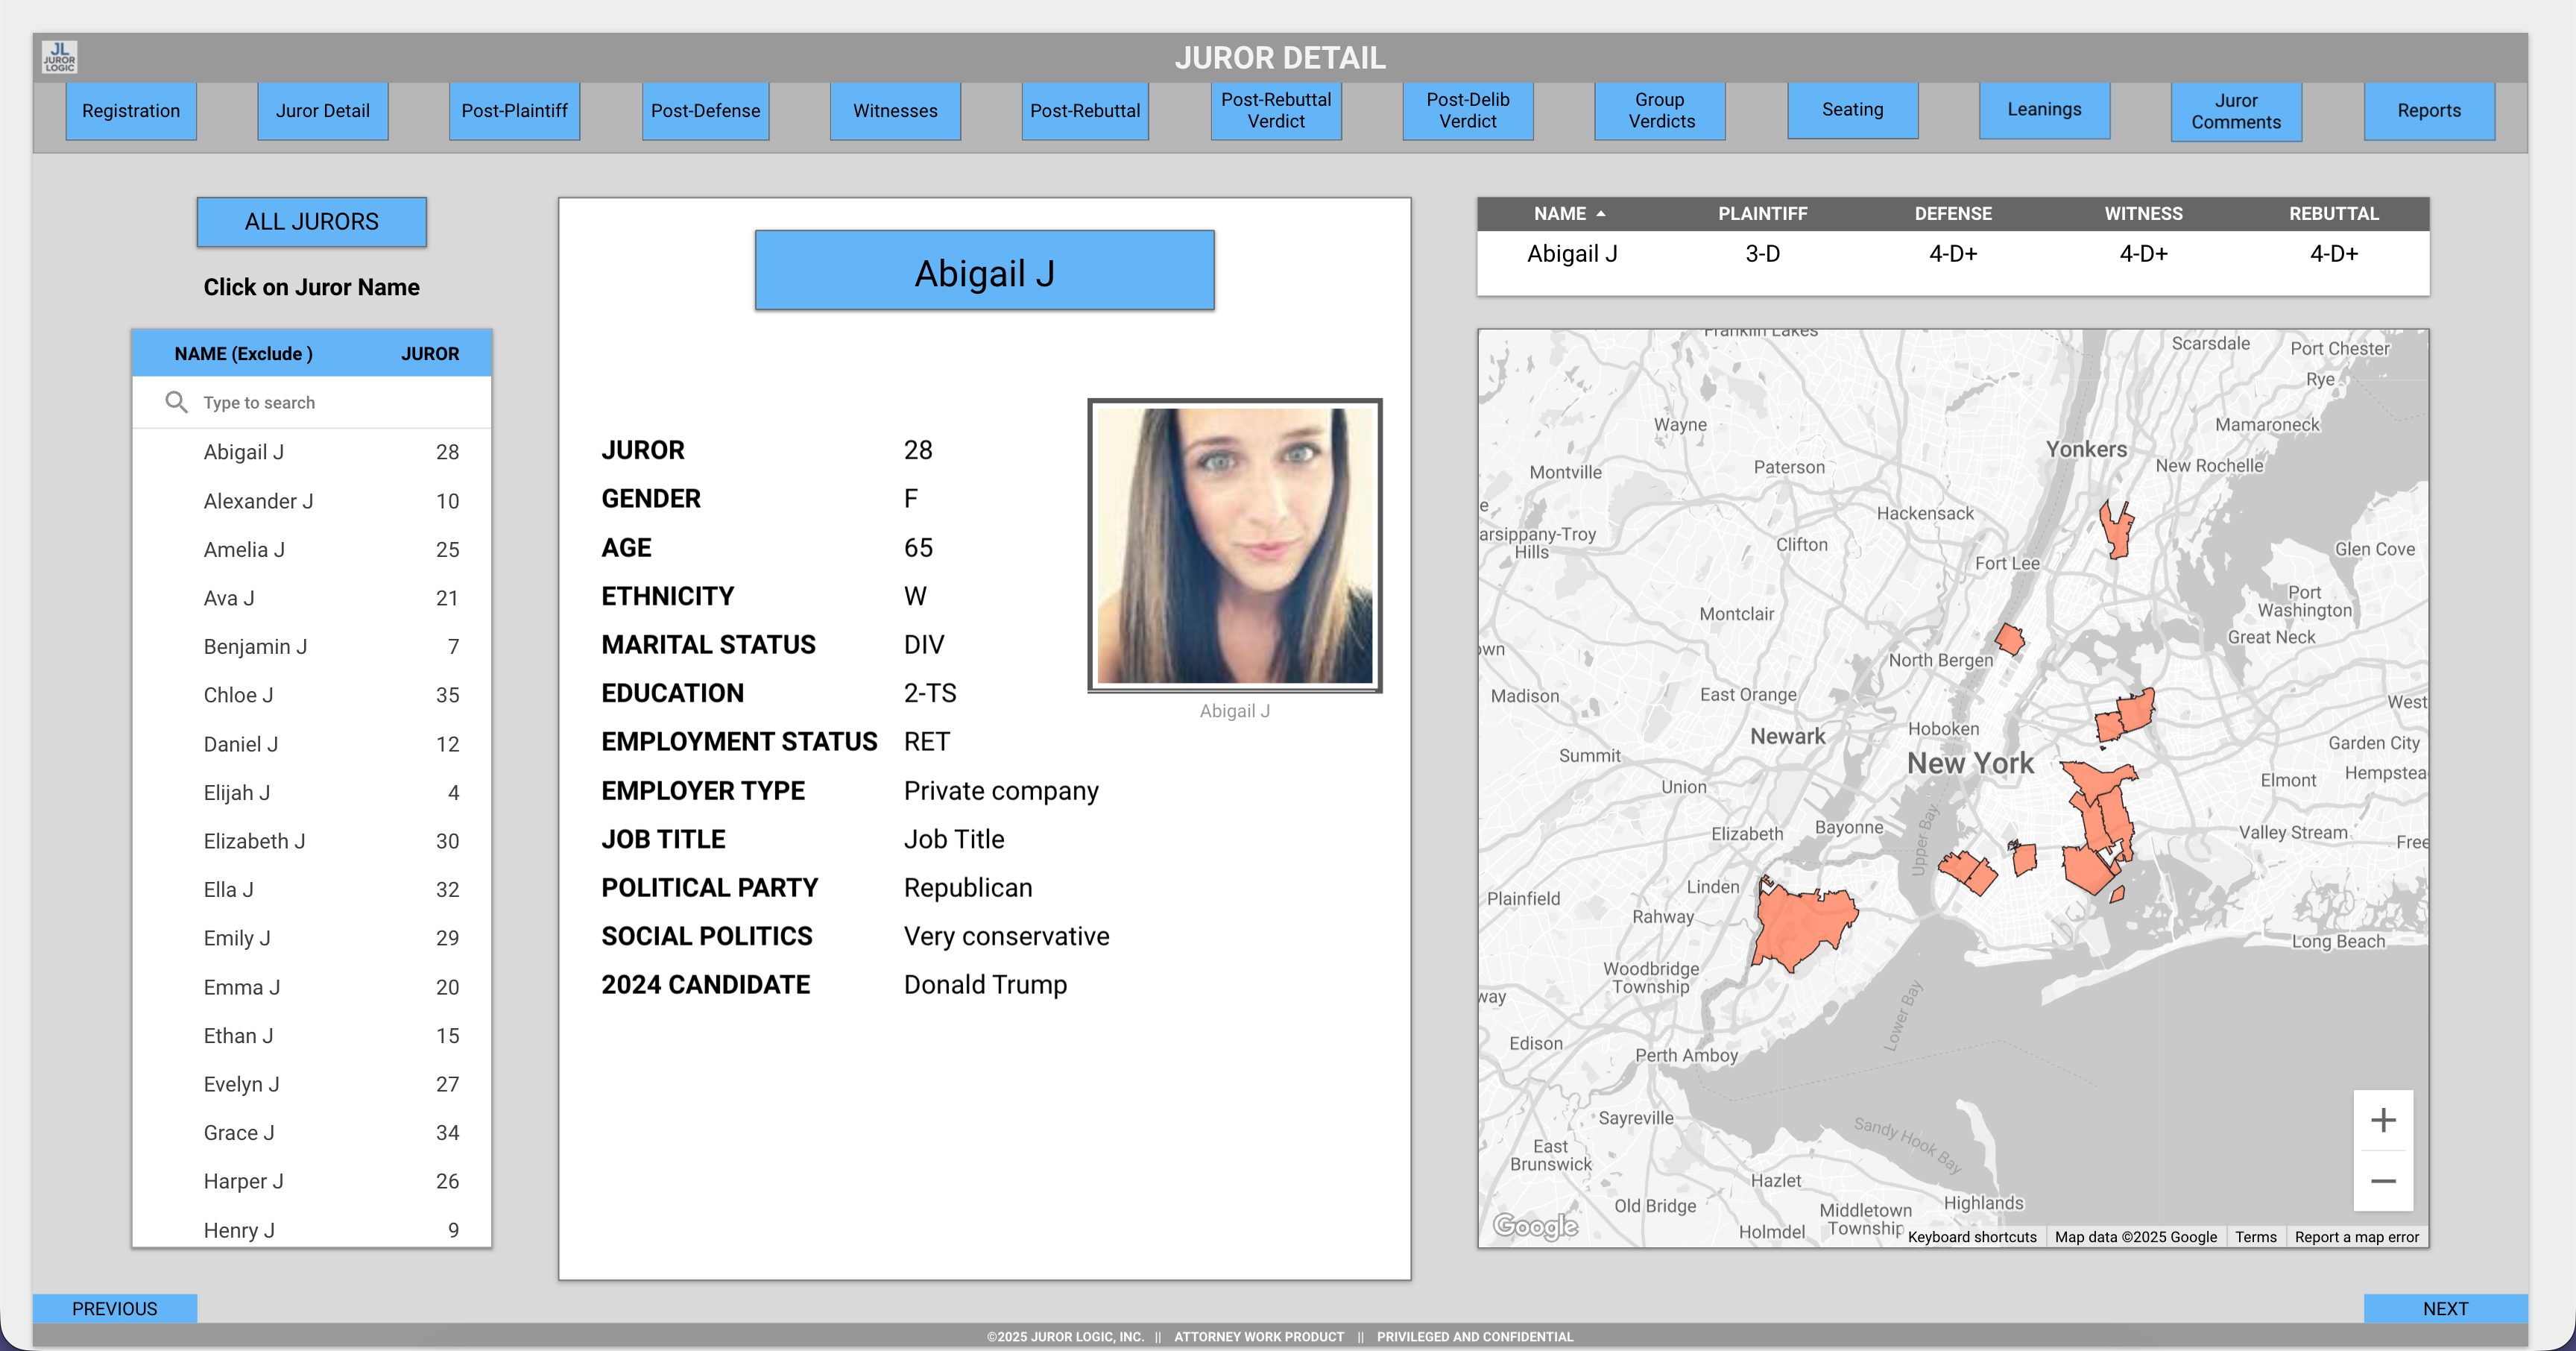Select Chloe J from the juror list
The height and width of the screenshot is (1351, 2576).
[238, 694]
